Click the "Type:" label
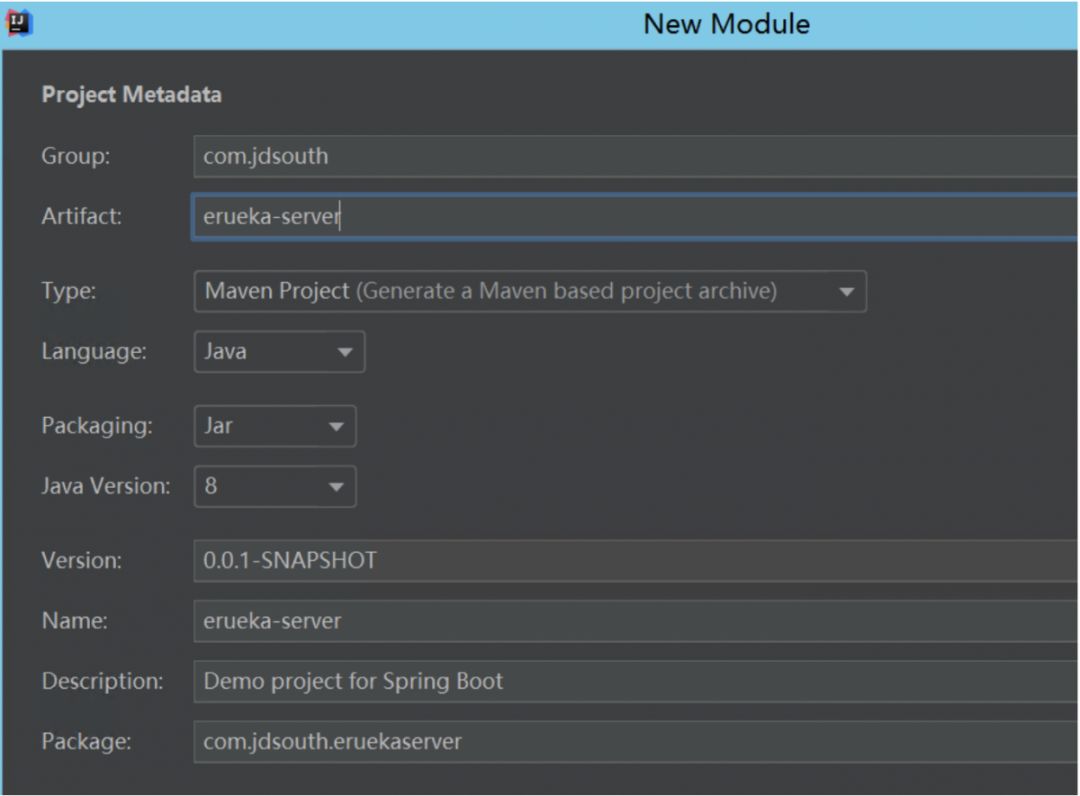 tap(68, 292)
